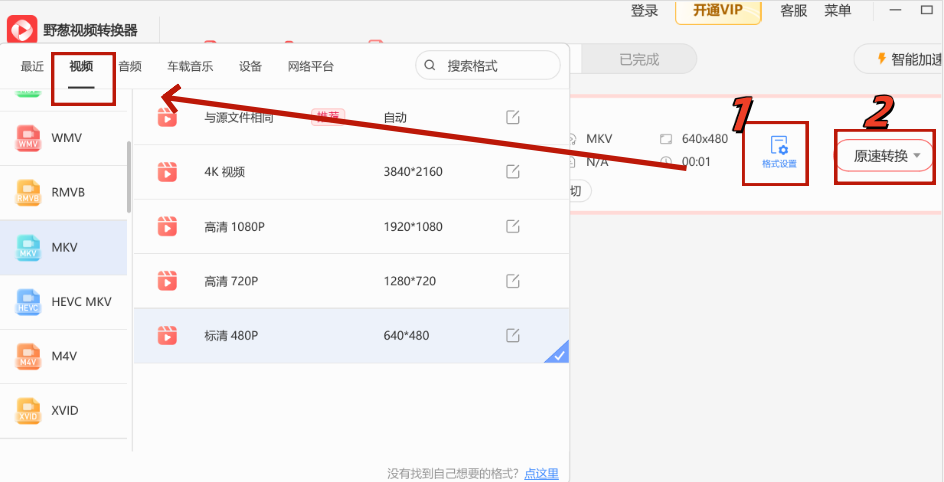Viewport: 944px width, 482px height.
Task: Click the format list scrollbar
Action: click(129, 176)
